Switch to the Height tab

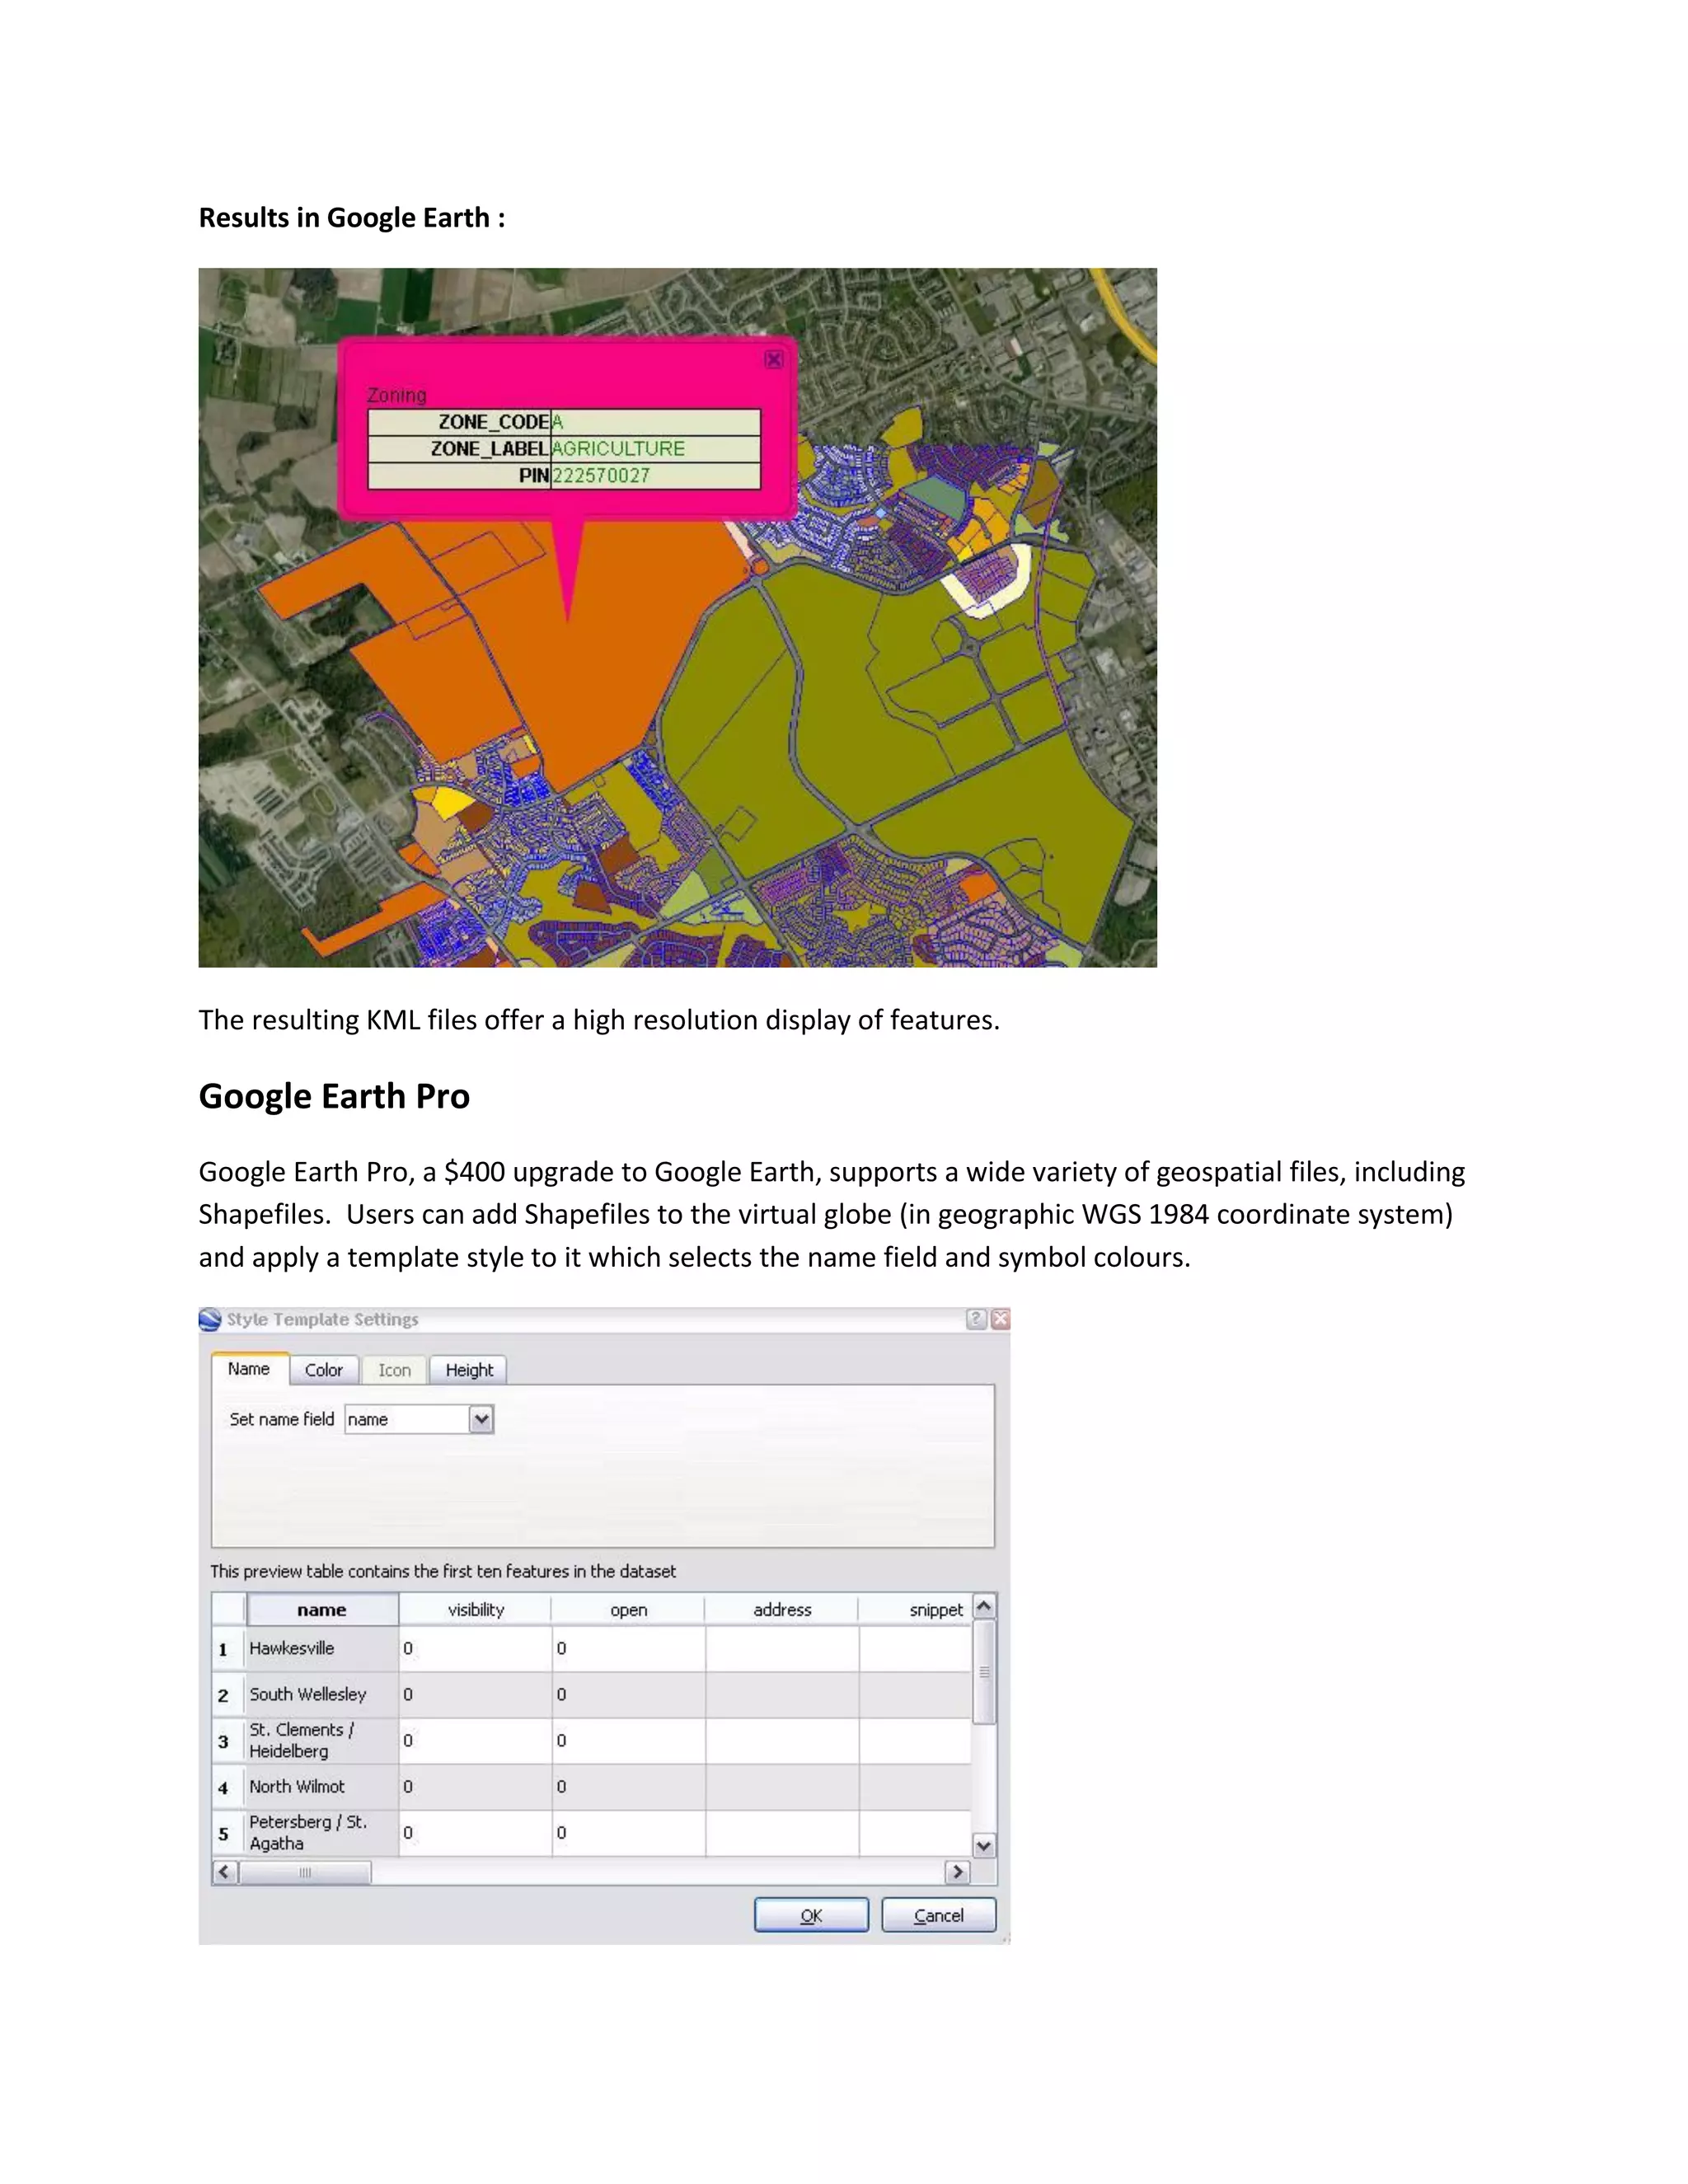(x=469, y=1370)
